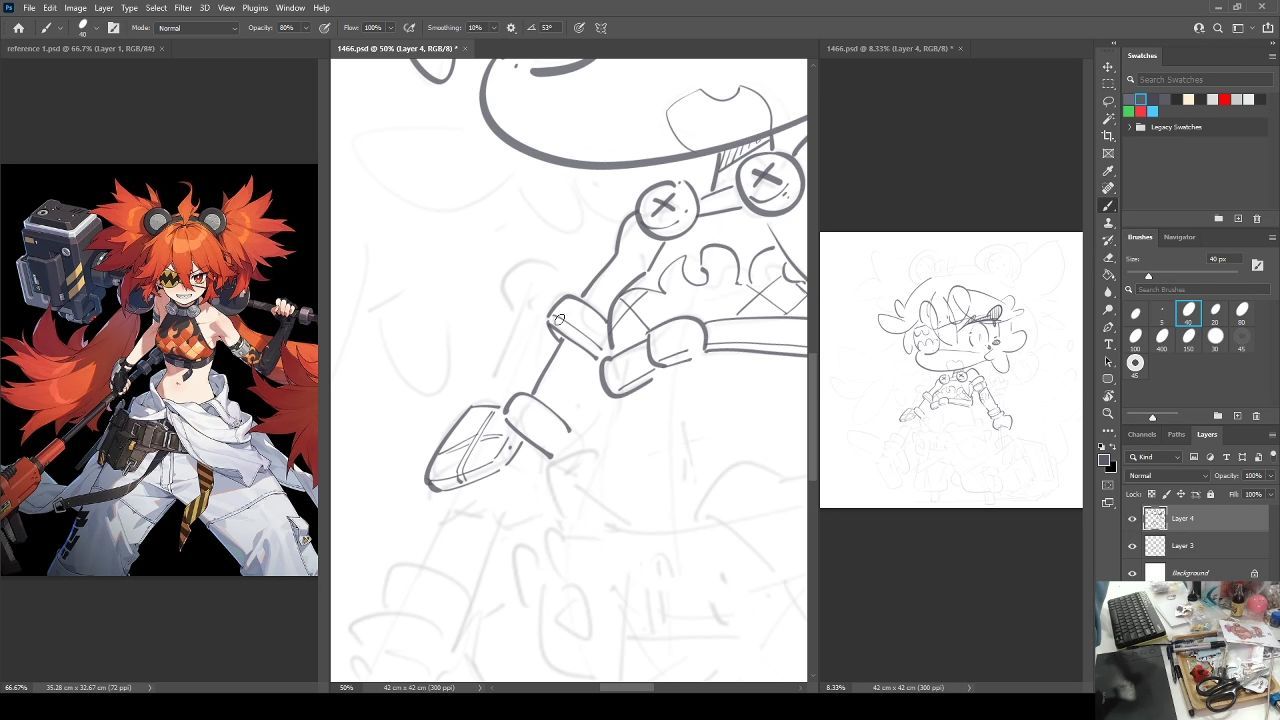Viewport: 1280px width, 720px height.
Task: Select the Paint Bucket tool
Action: pyautogui.click(x=1108, y=275)
